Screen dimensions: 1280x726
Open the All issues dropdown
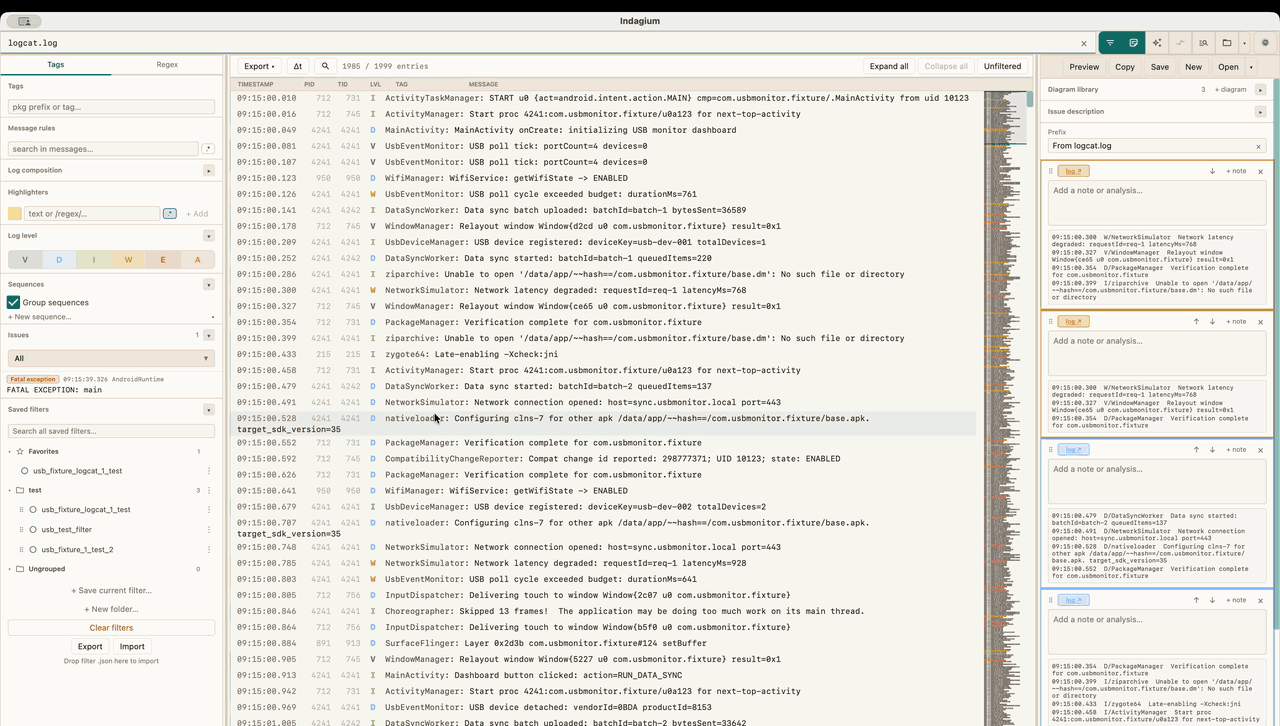point(111,358)
